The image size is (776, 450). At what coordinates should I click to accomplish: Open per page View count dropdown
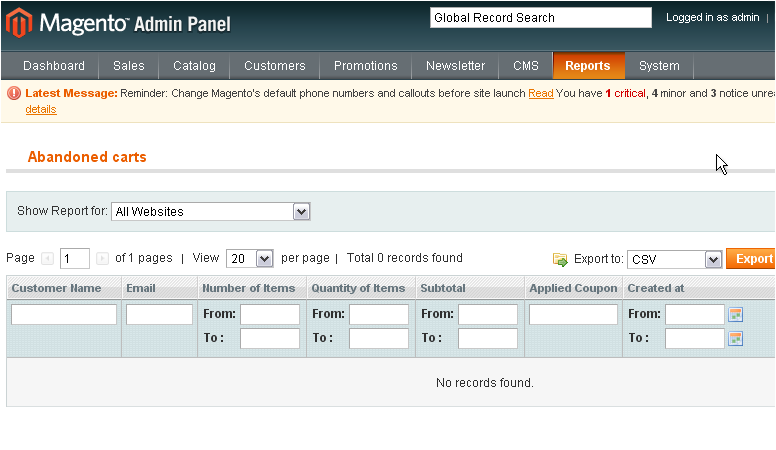264,259
